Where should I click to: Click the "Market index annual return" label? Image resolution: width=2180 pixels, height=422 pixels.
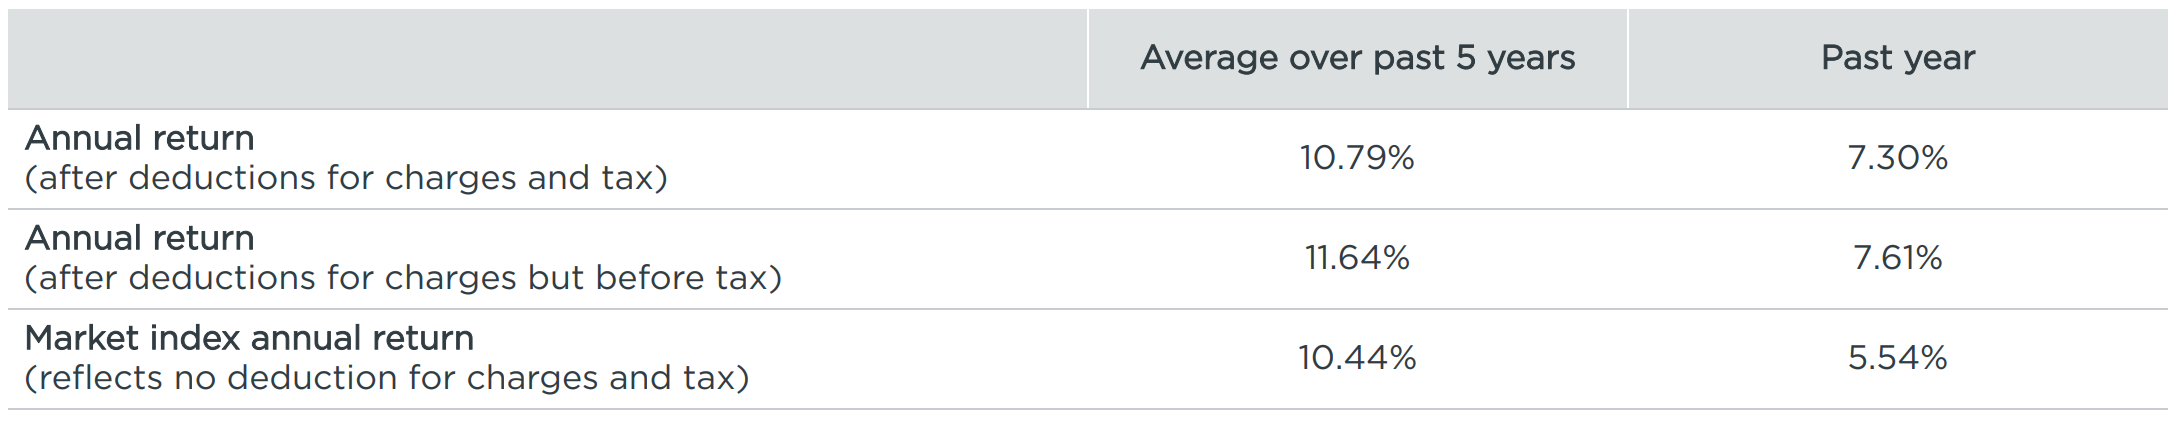click(x=249, y=338)
